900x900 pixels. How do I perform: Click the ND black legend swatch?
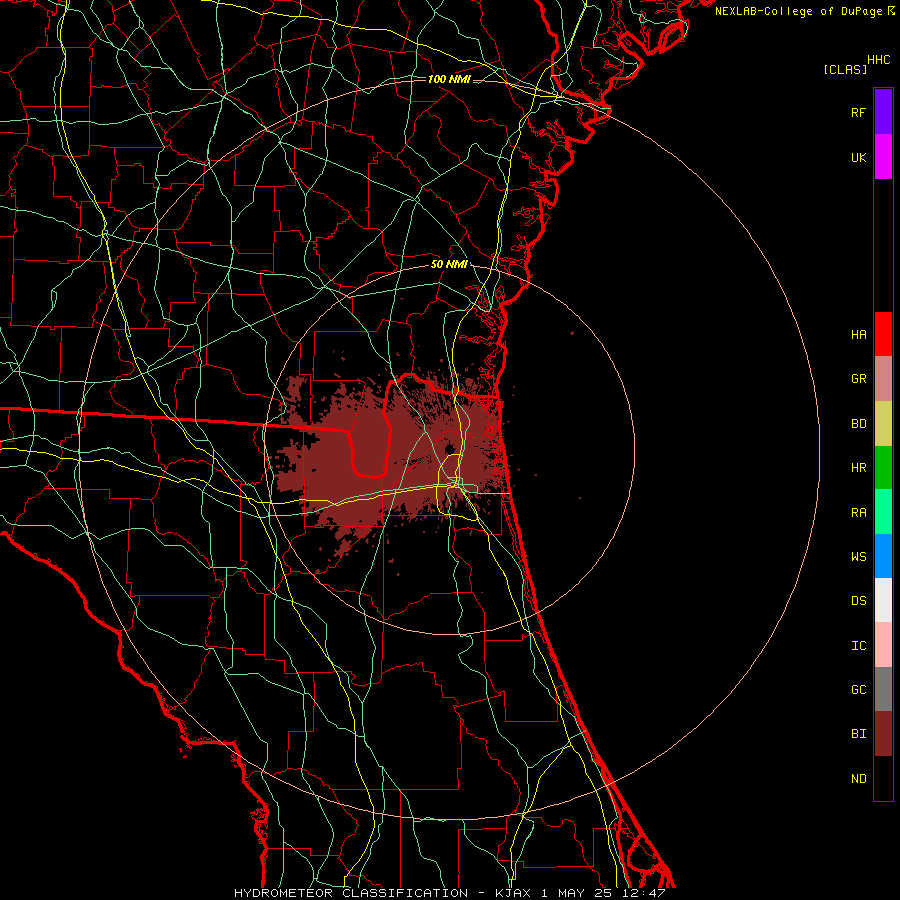[883, 778]
